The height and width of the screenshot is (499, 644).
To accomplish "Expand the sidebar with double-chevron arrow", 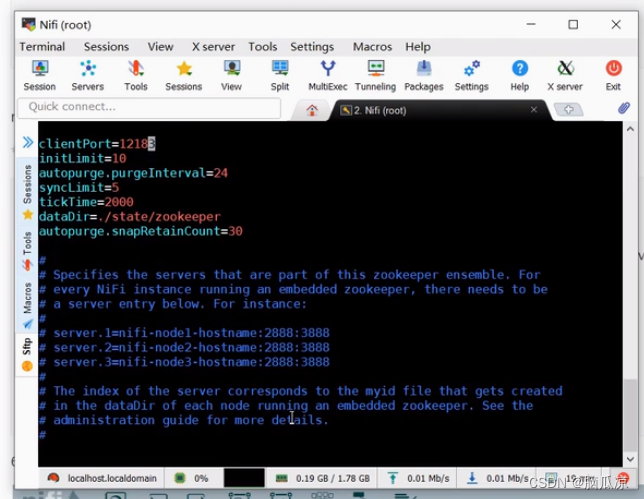I will click(28, 143).
